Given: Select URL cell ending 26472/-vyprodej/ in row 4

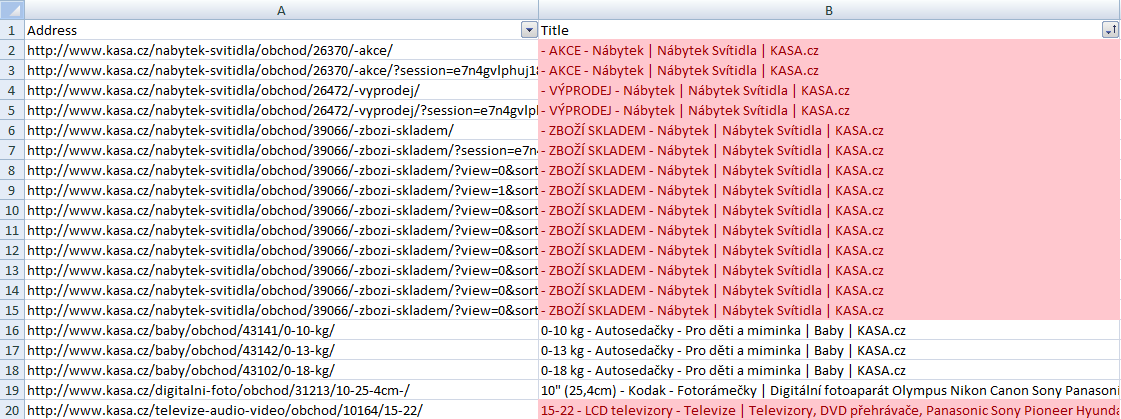Looking at the screenshot, I should pyautogui.click(x=282, y=90).
